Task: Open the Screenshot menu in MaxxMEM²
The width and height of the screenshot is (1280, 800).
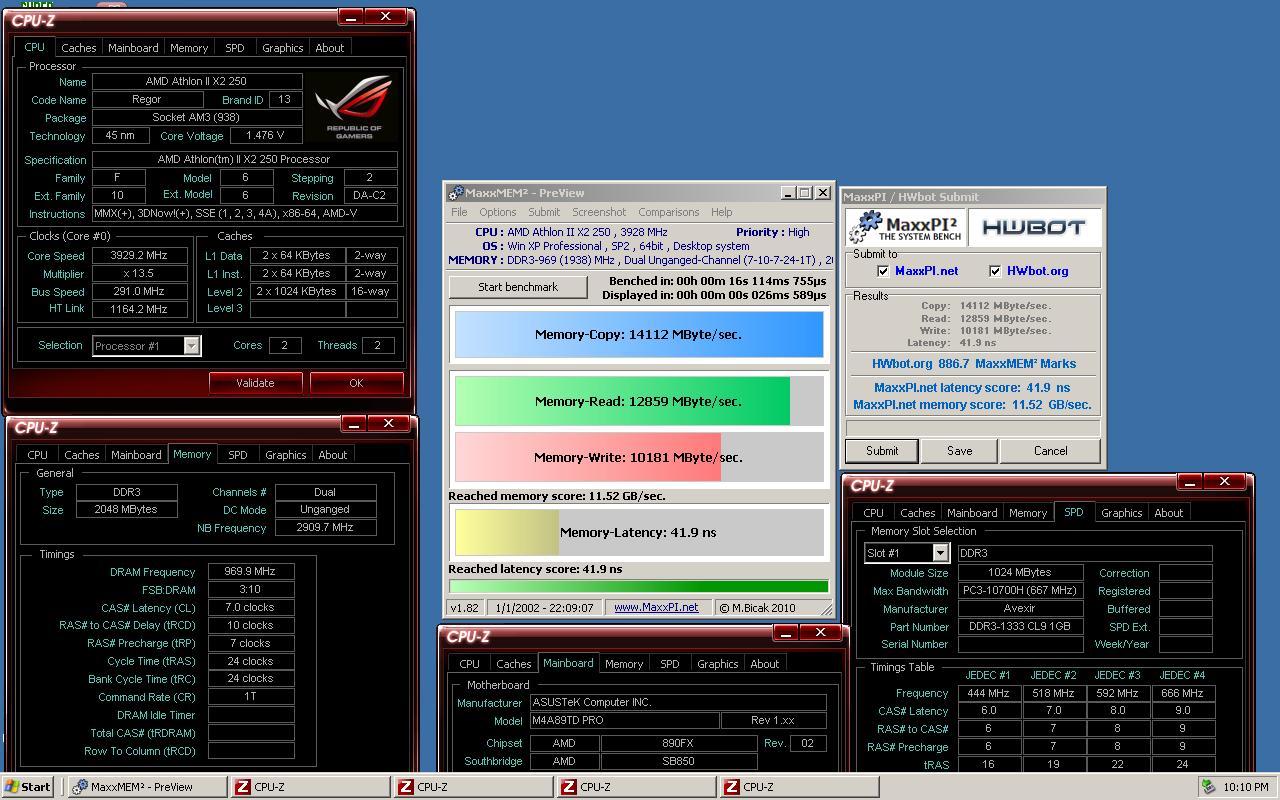Action: tap(599, 212)
